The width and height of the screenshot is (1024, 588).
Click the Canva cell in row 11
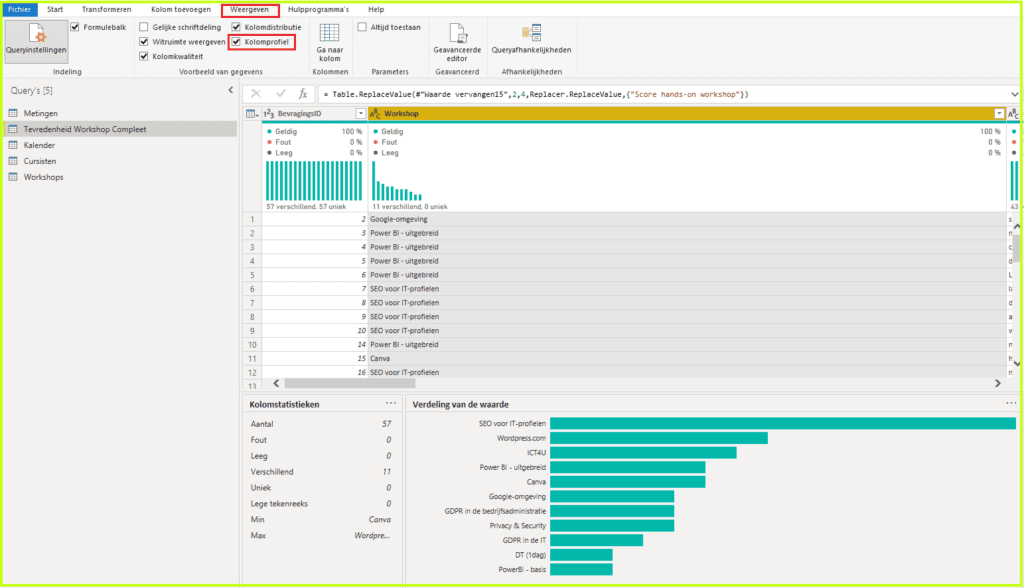[x=687, y=358]
